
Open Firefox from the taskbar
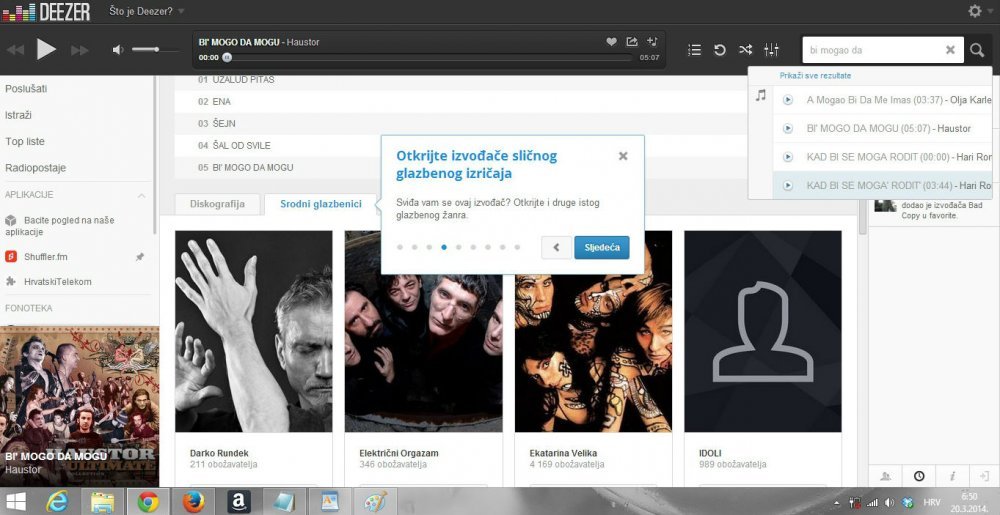click(x=193, y=502)
